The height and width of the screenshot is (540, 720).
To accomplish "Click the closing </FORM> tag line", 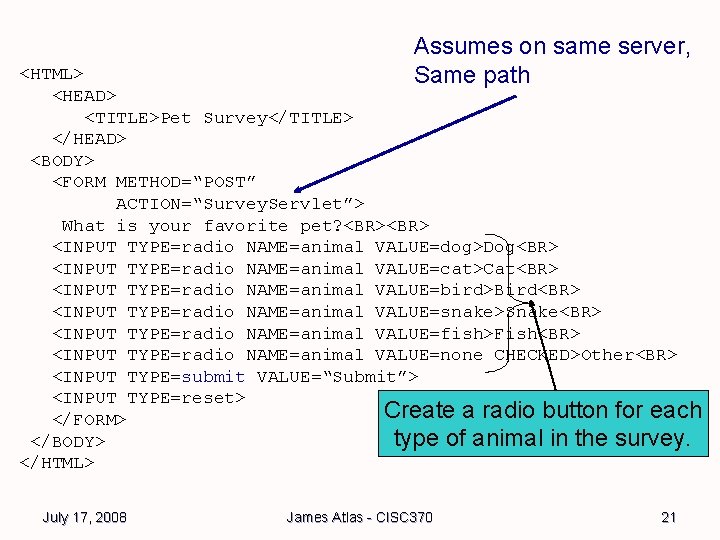I will [x=89, y=420].
